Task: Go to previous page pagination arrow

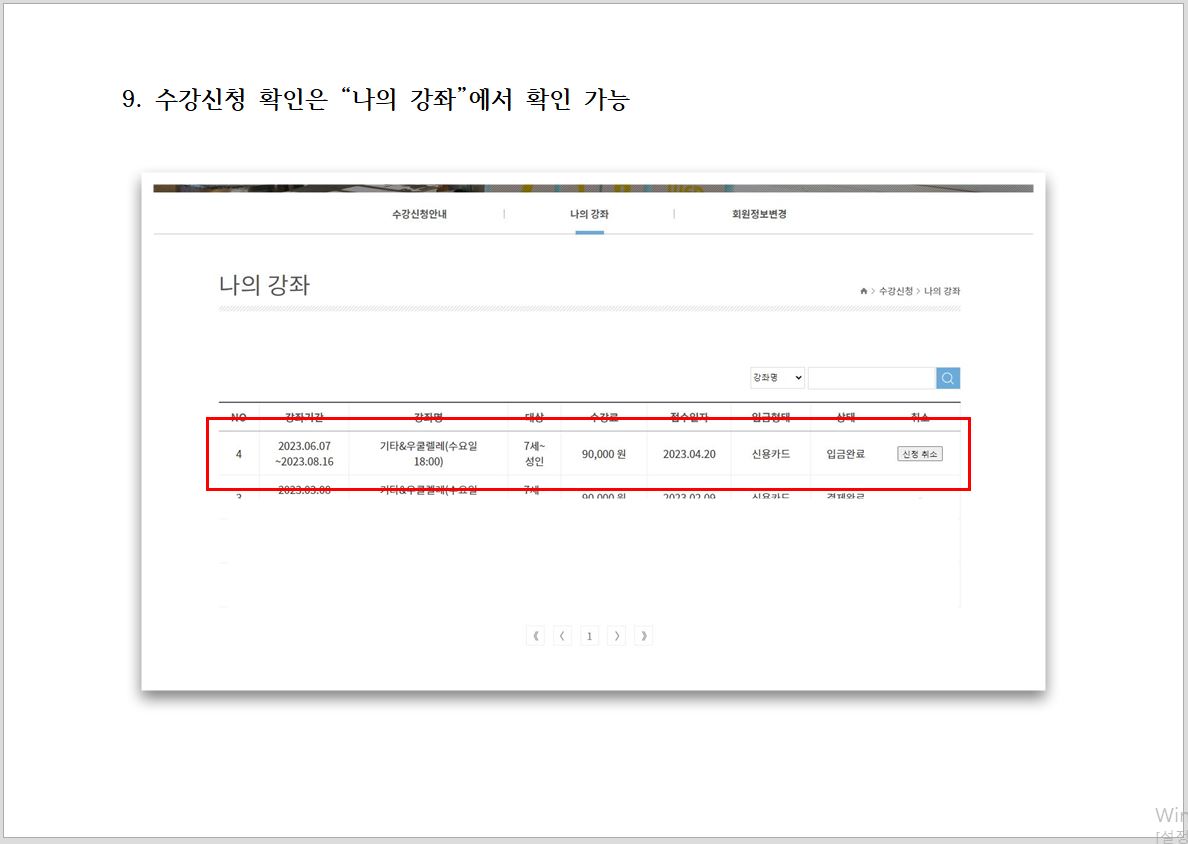Action: click(562, 636)
